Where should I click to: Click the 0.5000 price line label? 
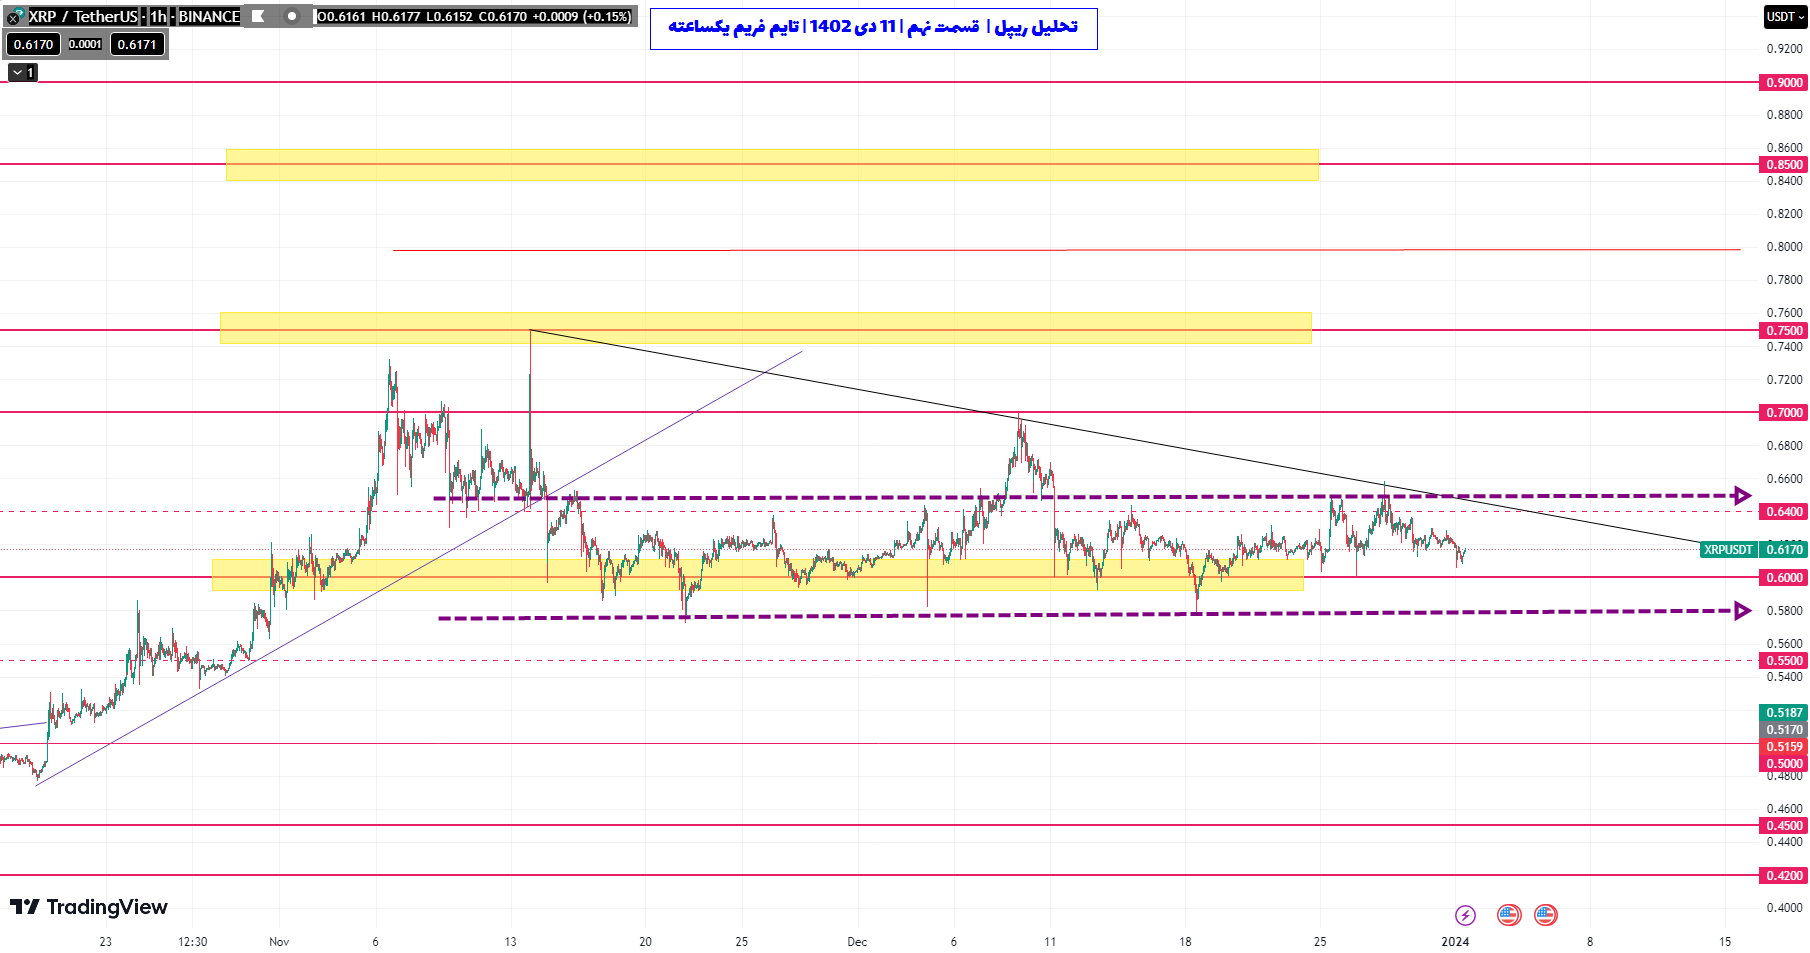pos(1784,763)
